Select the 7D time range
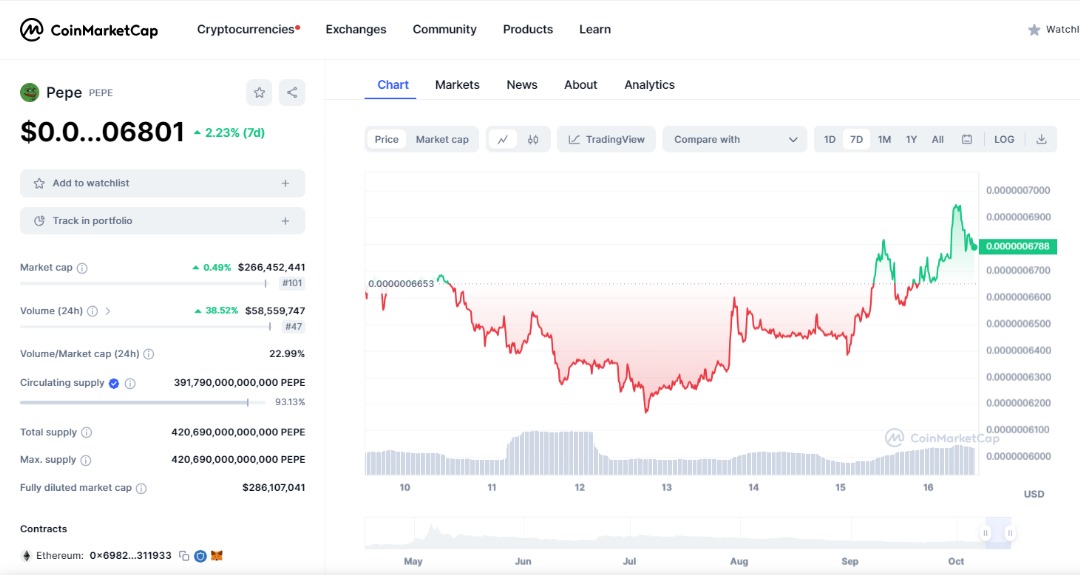This screenshot has width=1080, height=575. 856,139
